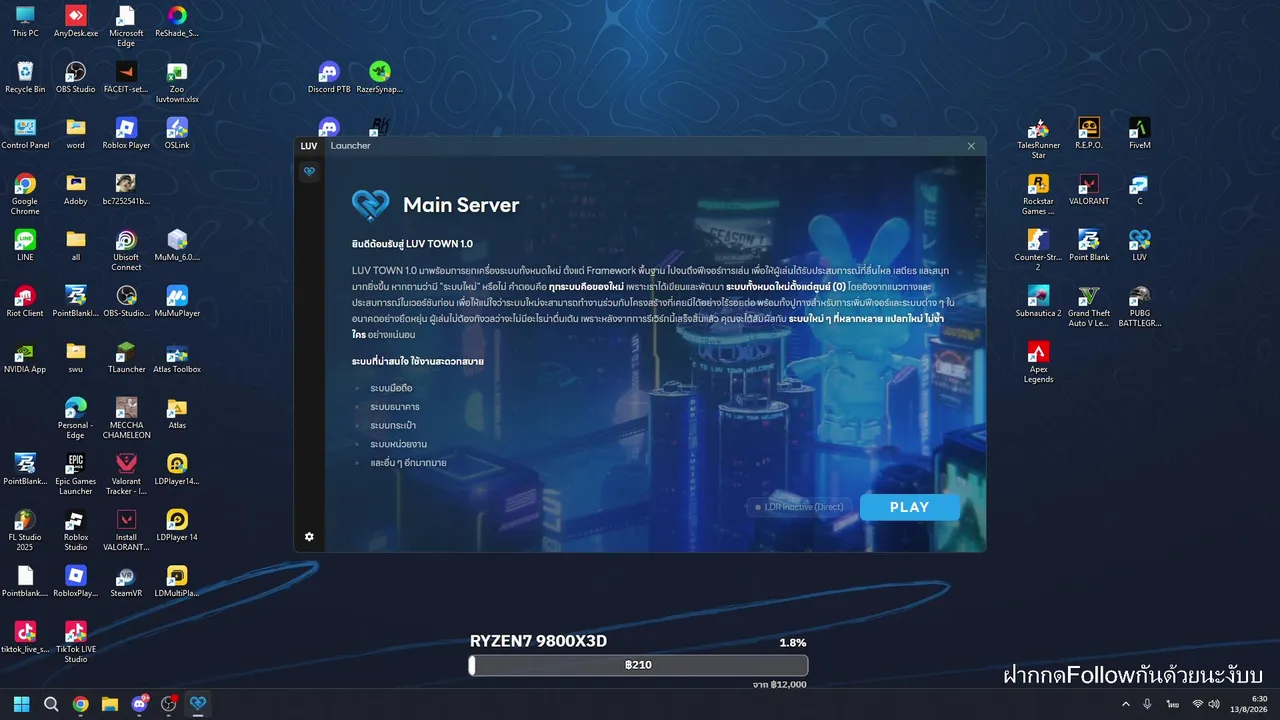This screenshot has width=1280, height=720.
Task: Select the NVIDIA App desktop icon
Action: click(x=25, y=357)
